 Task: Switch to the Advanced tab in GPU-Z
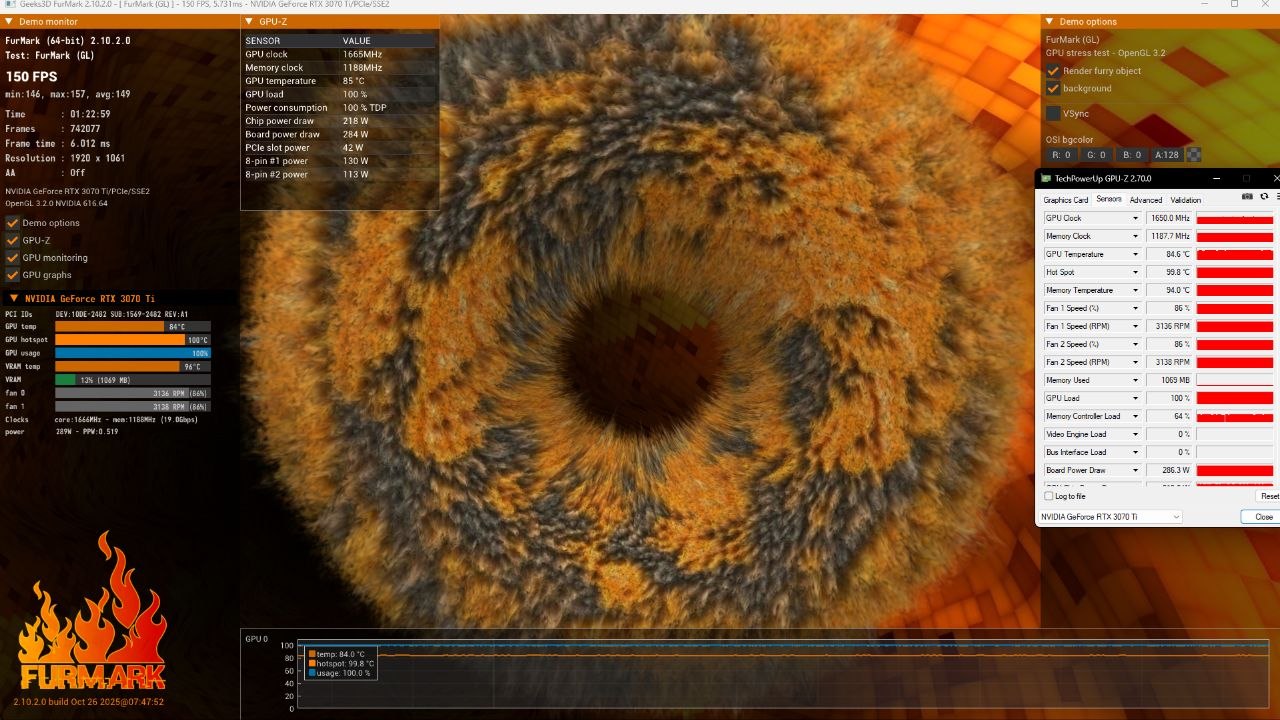tap(1146, 200)
